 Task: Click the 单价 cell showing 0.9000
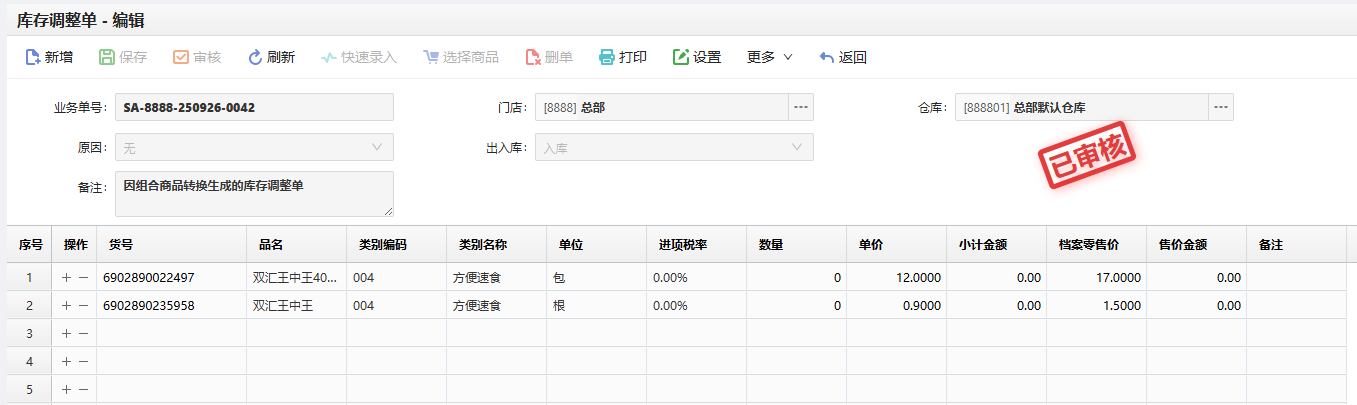click(x=896, y=305)
